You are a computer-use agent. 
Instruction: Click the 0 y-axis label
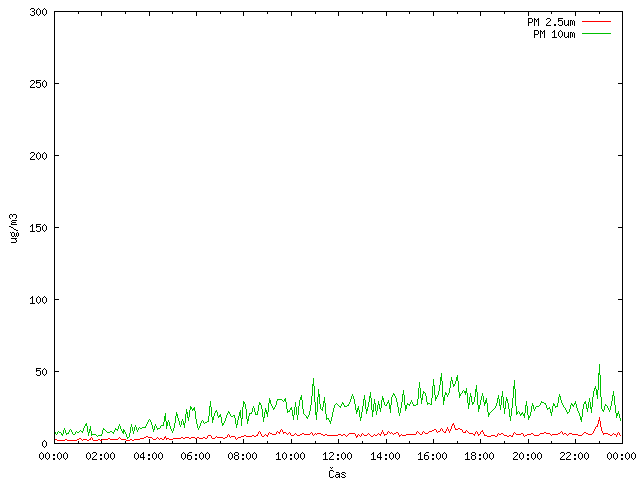click(x=44, y=444)
